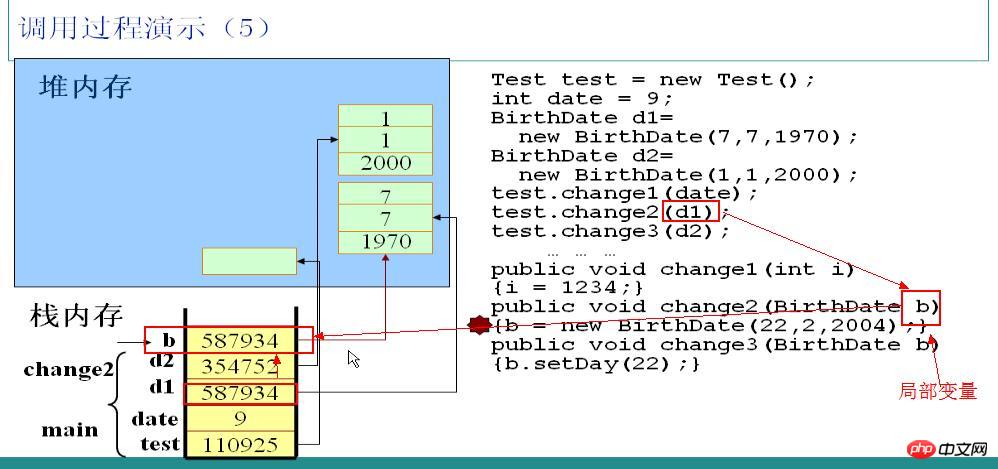This screenshot has width=998, height=469.
Task: Click 'public void change1(int i)' declaration
Action: tap(672, 269)
